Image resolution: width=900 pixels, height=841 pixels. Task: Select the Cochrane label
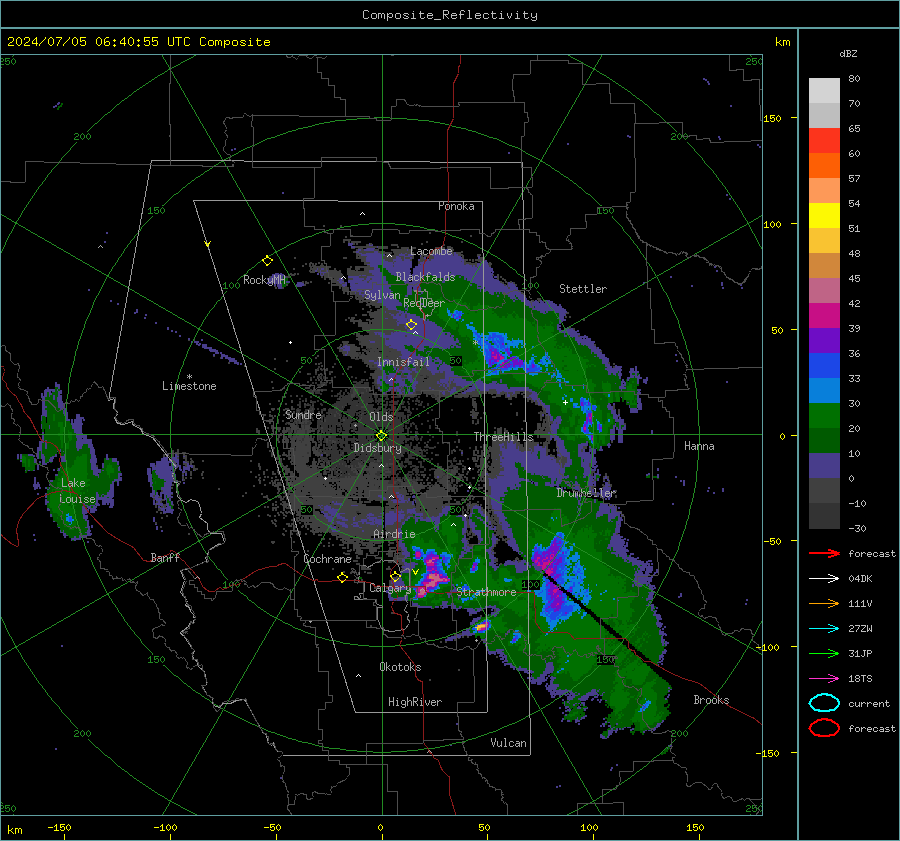point(327,559)
